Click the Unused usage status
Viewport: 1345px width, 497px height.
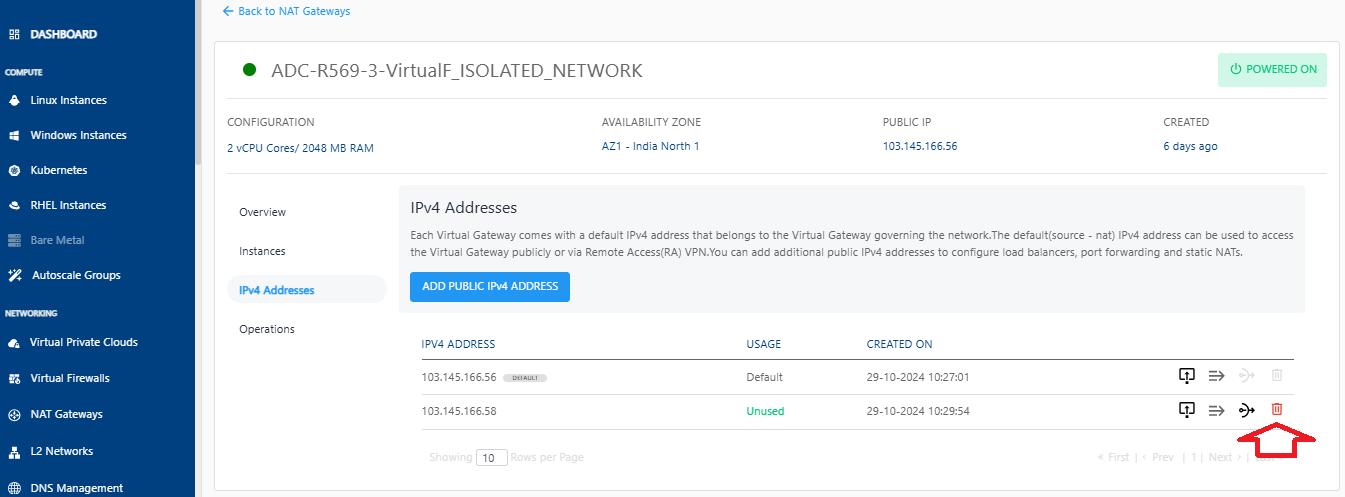point(765,410)
